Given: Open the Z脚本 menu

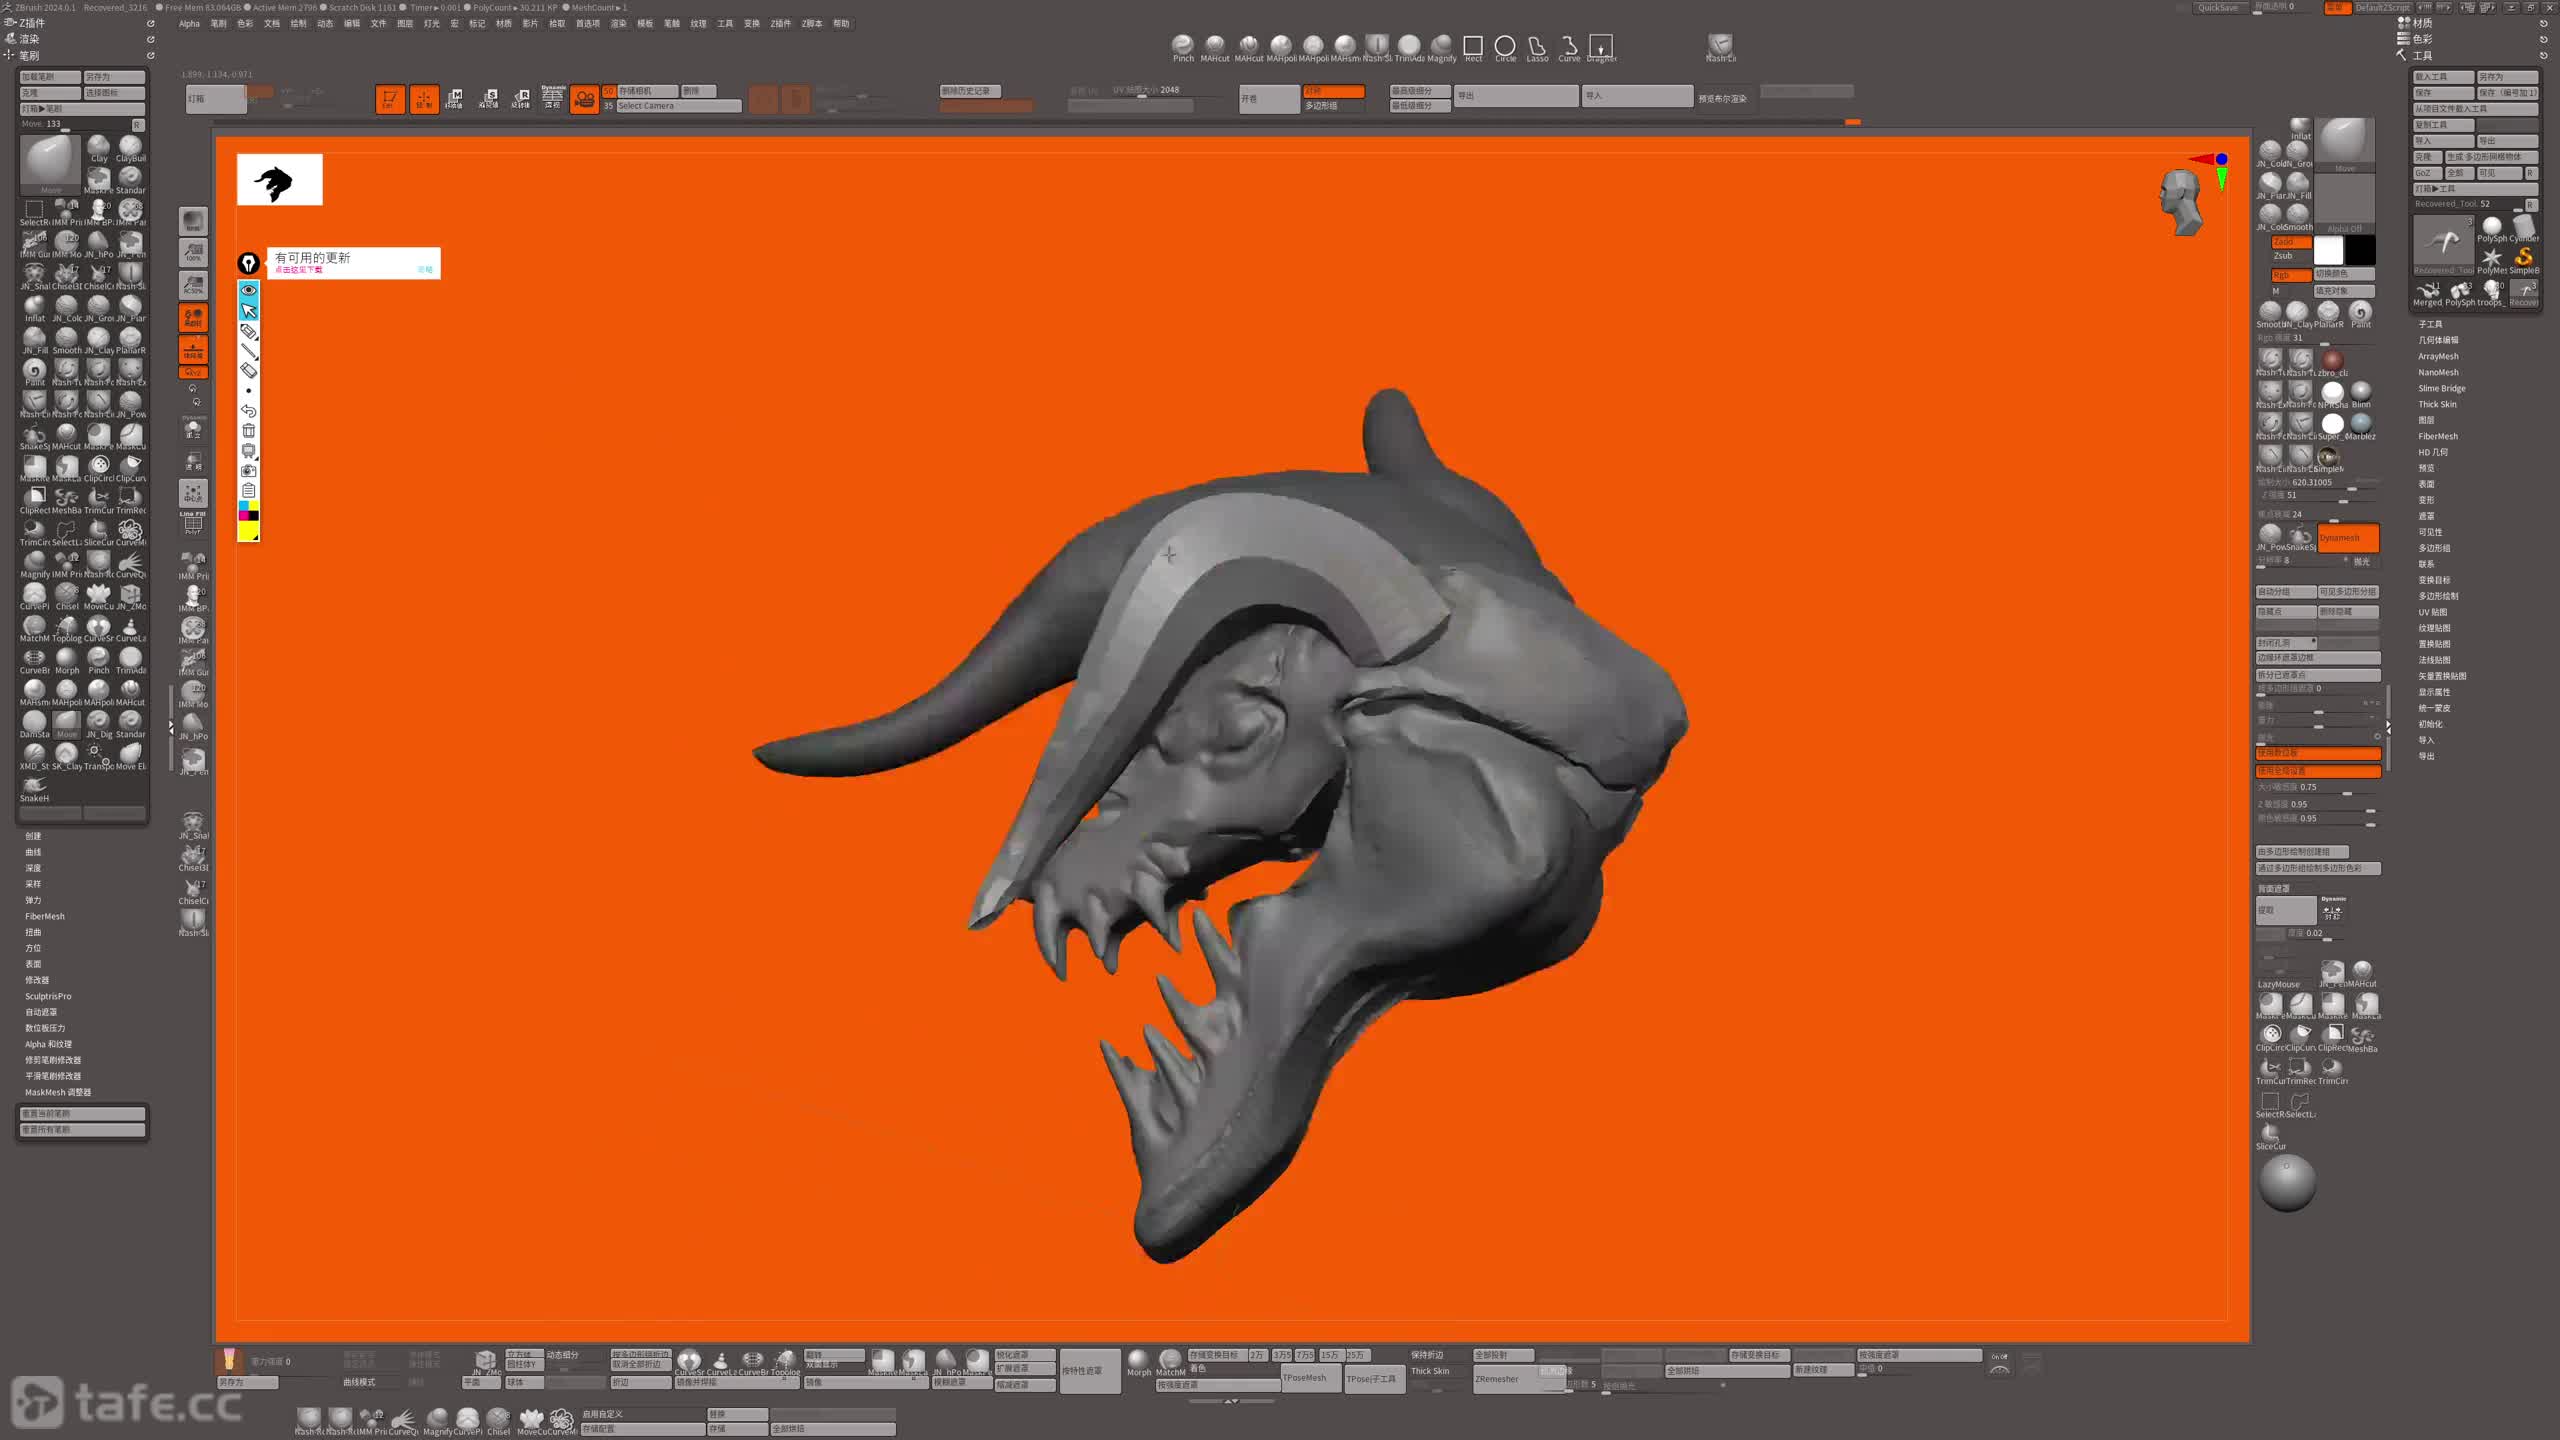Looking at the screenshot, I should [811, 23].
